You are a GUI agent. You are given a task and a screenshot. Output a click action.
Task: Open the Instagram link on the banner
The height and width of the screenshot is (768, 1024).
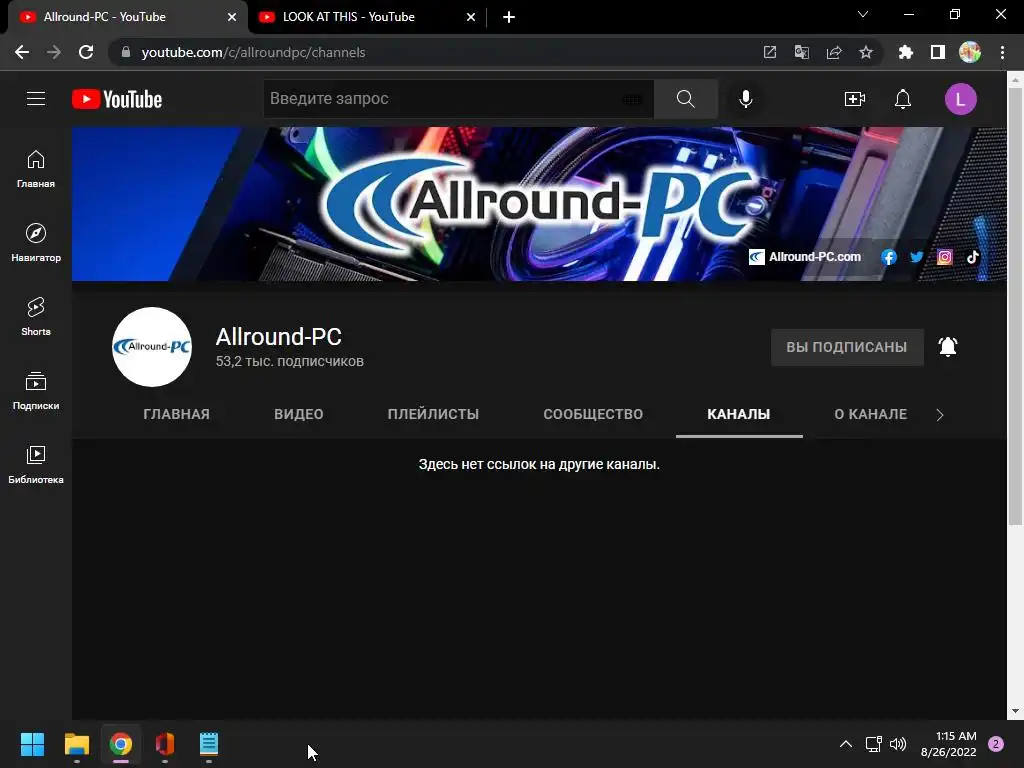coord(944,257)
